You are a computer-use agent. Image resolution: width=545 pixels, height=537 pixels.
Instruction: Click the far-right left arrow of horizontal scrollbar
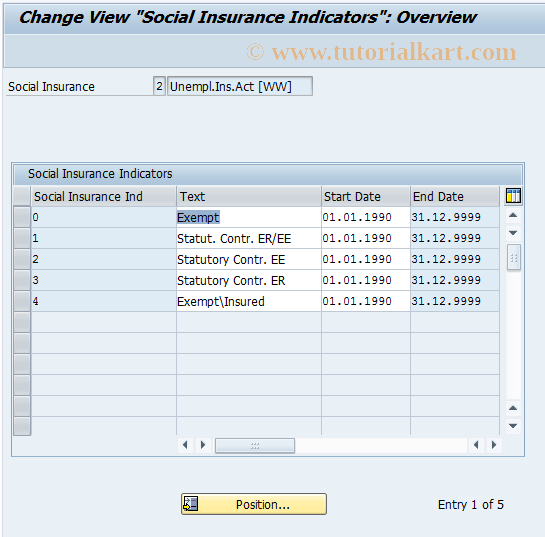tap(476, 445)
